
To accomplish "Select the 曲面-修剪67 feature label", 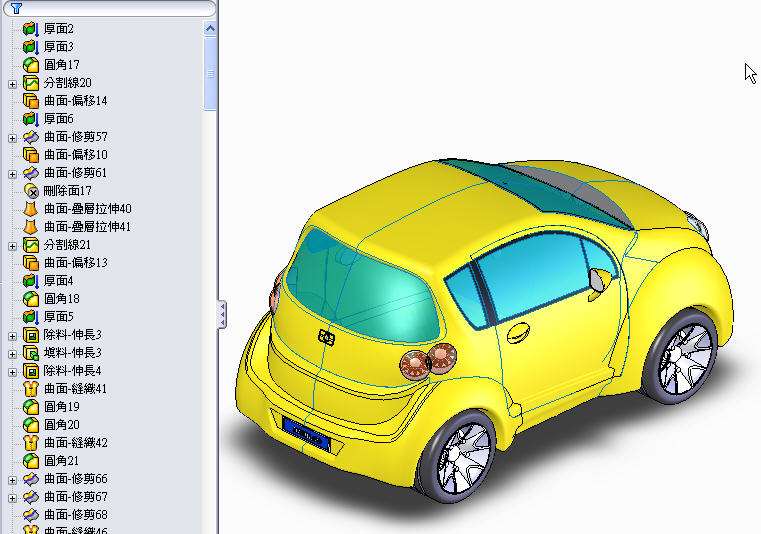I will coord(76,497).
